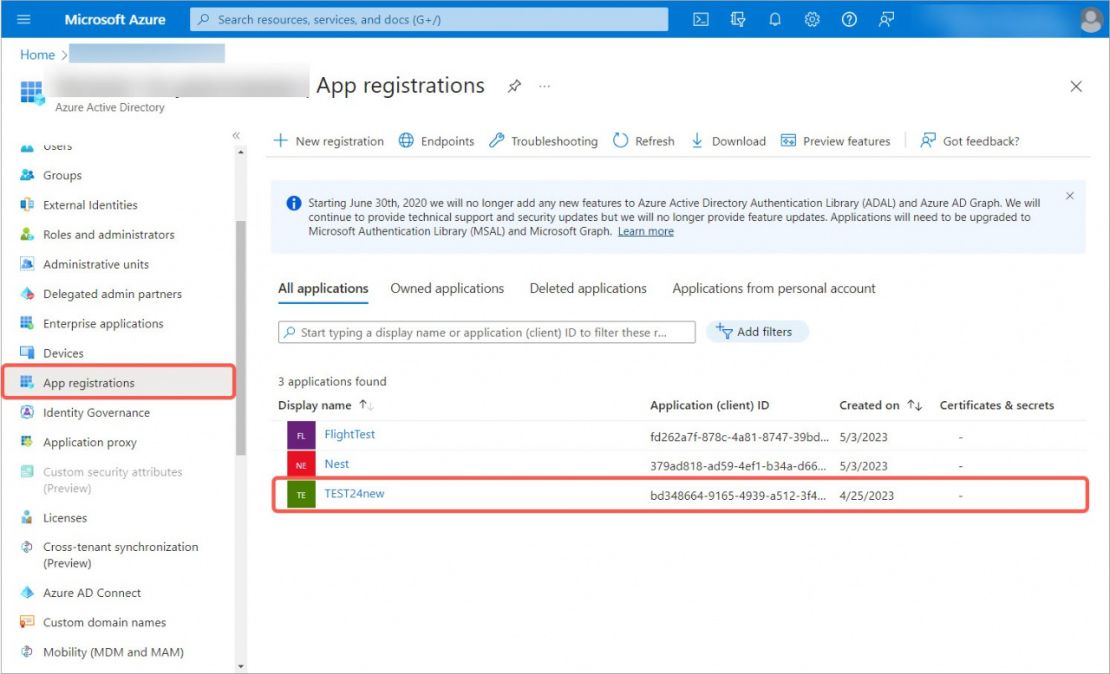
Task: Open the feedback icon in top bar
Action: point(886,19)
